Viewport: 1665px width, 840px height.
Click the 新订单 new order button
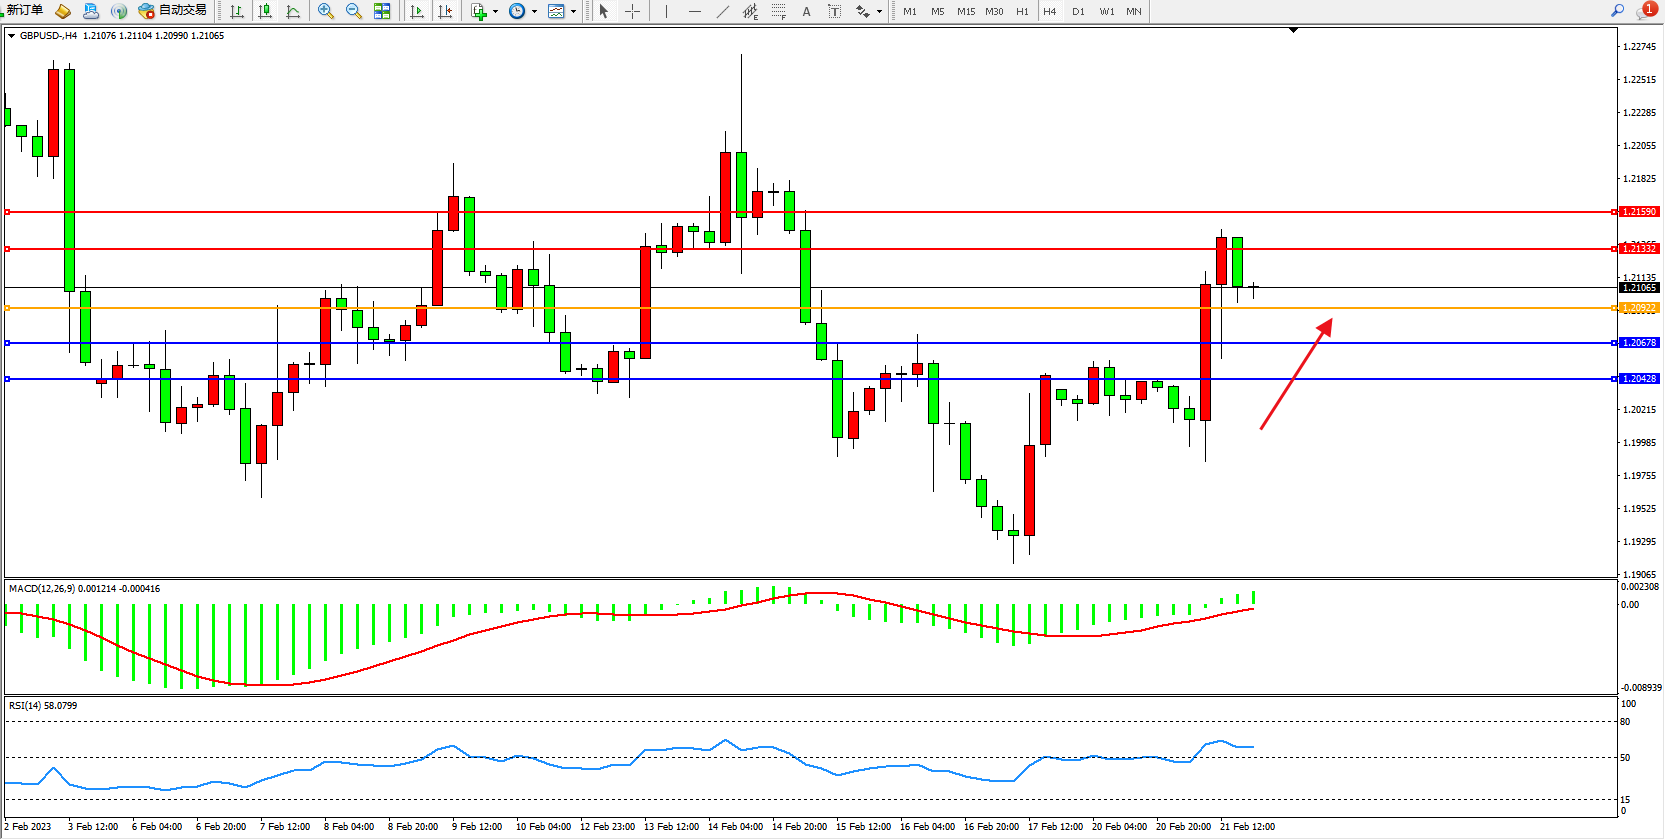coord(22,10)
